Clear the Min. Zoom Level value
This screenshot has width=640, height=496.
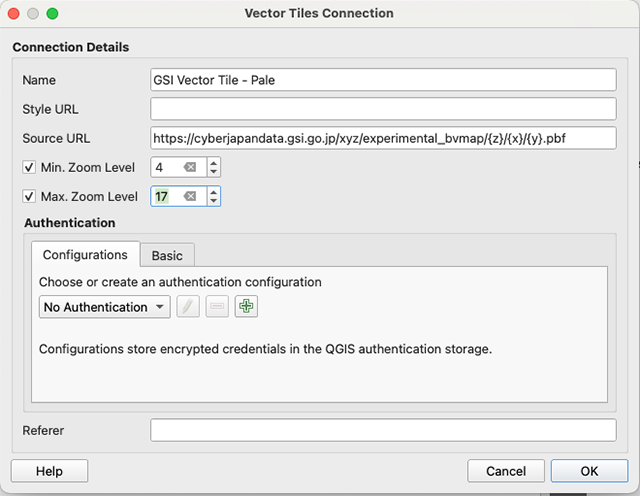190,167
